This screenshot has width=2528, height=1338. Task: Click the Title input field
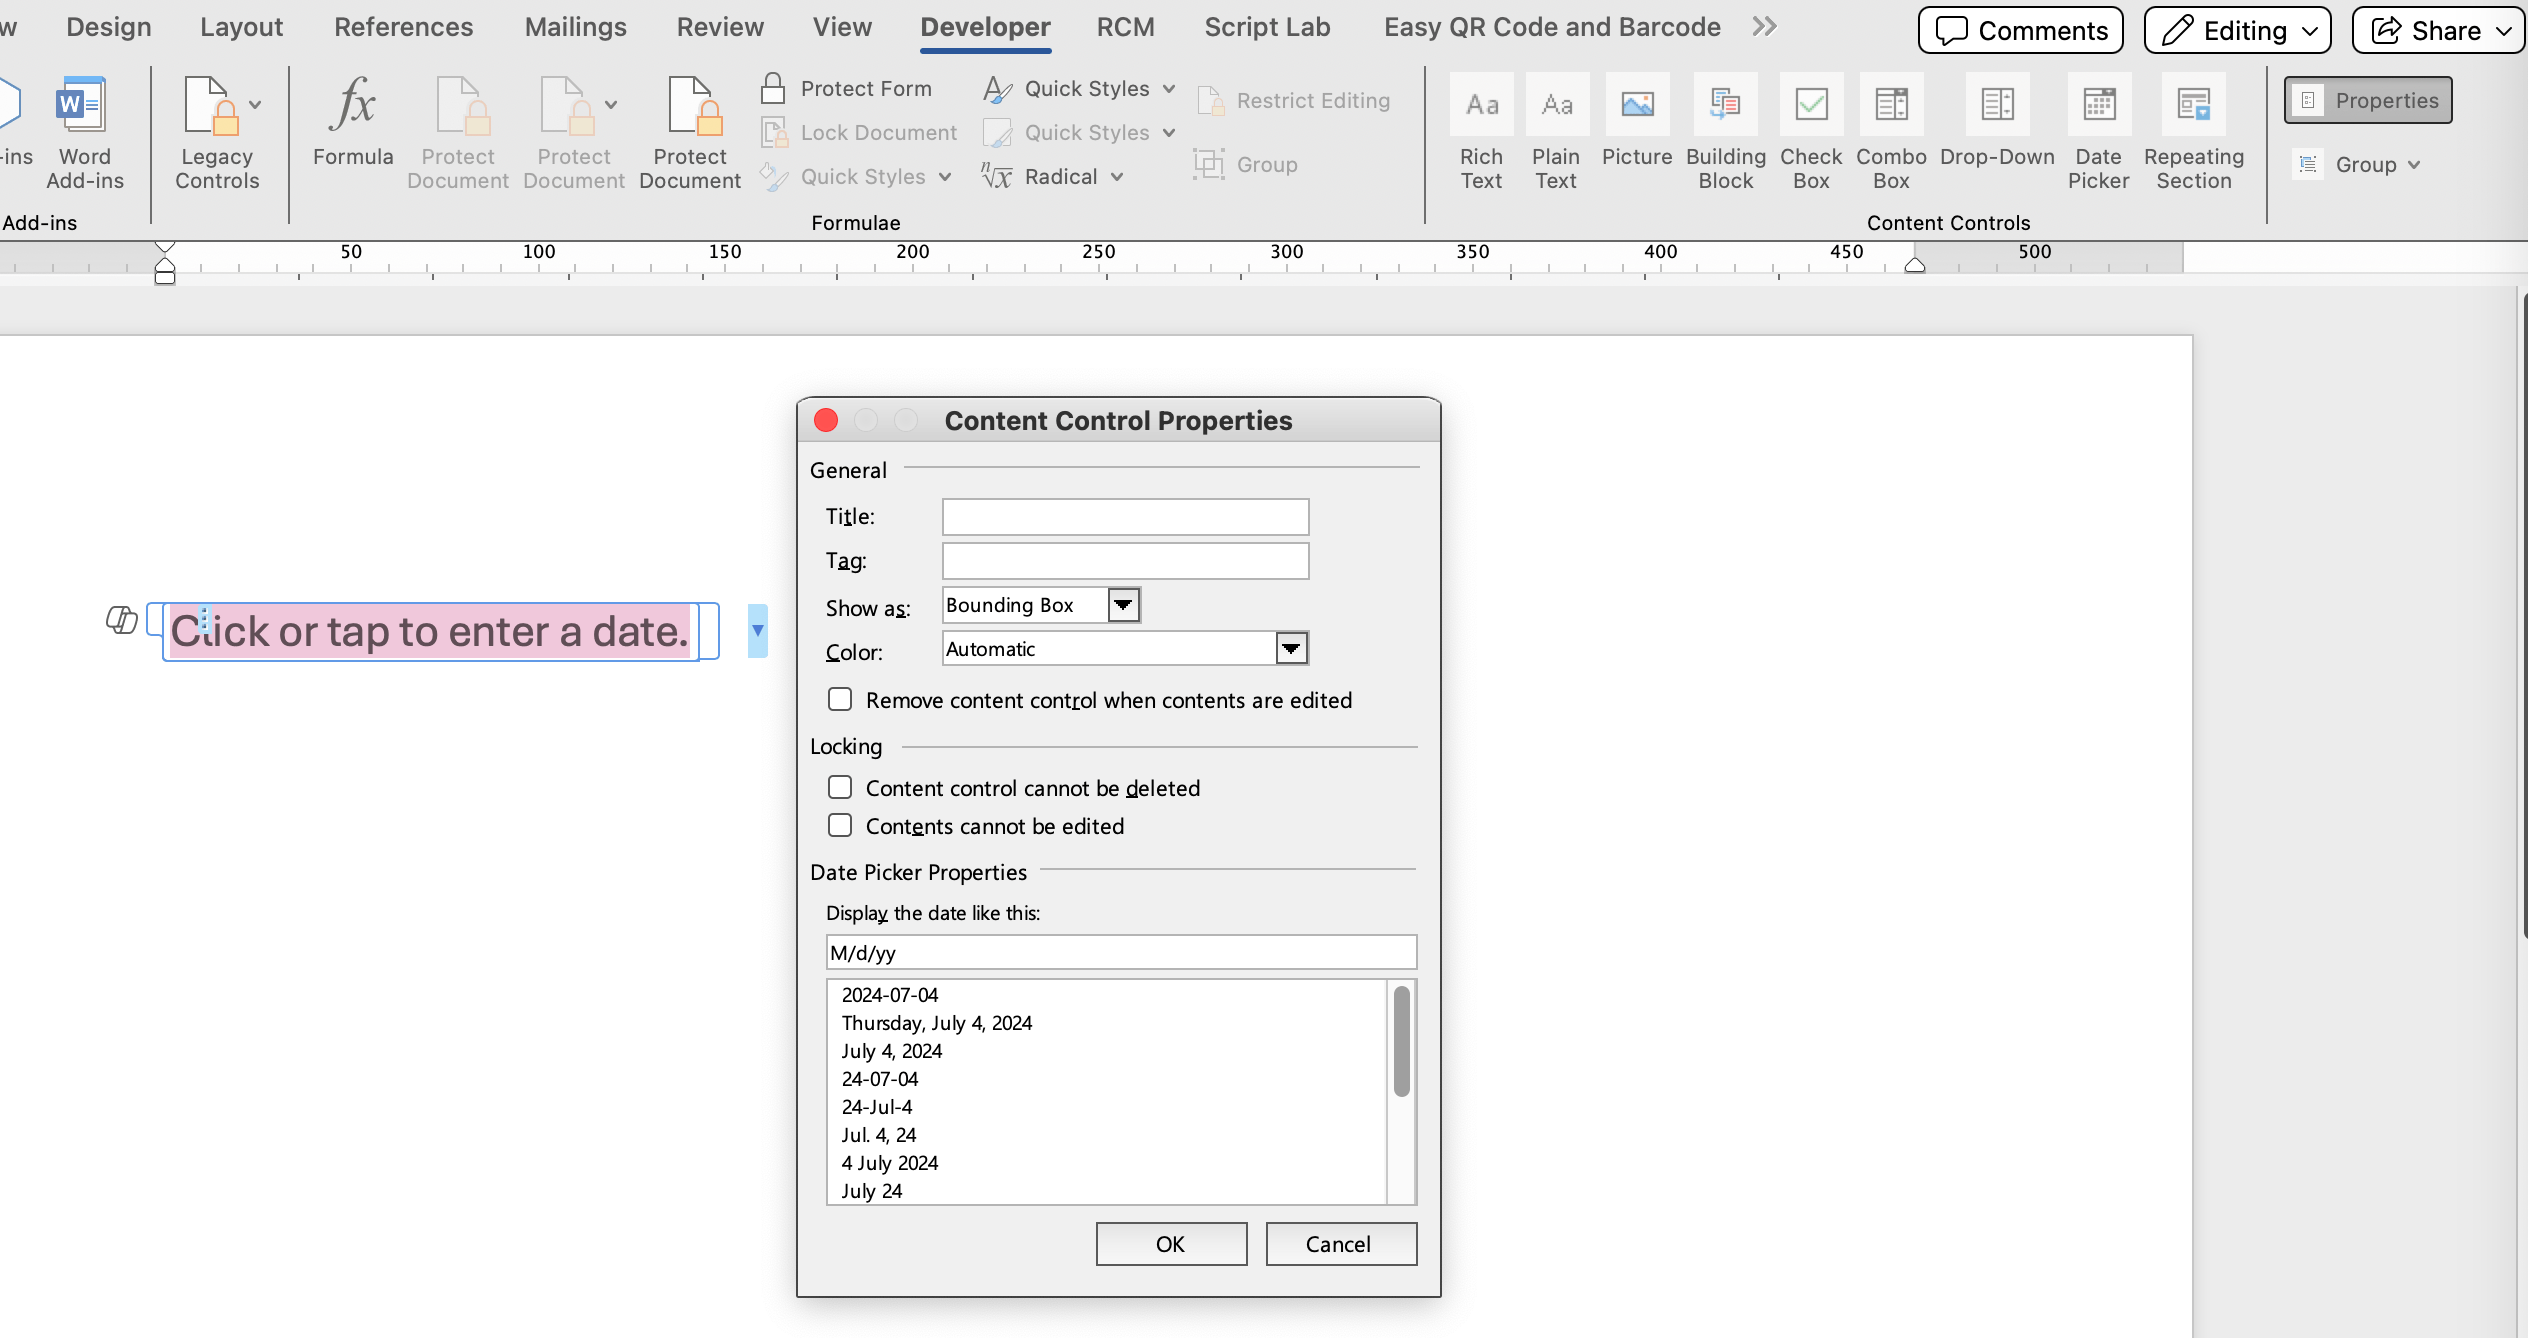coord(1125,517)
